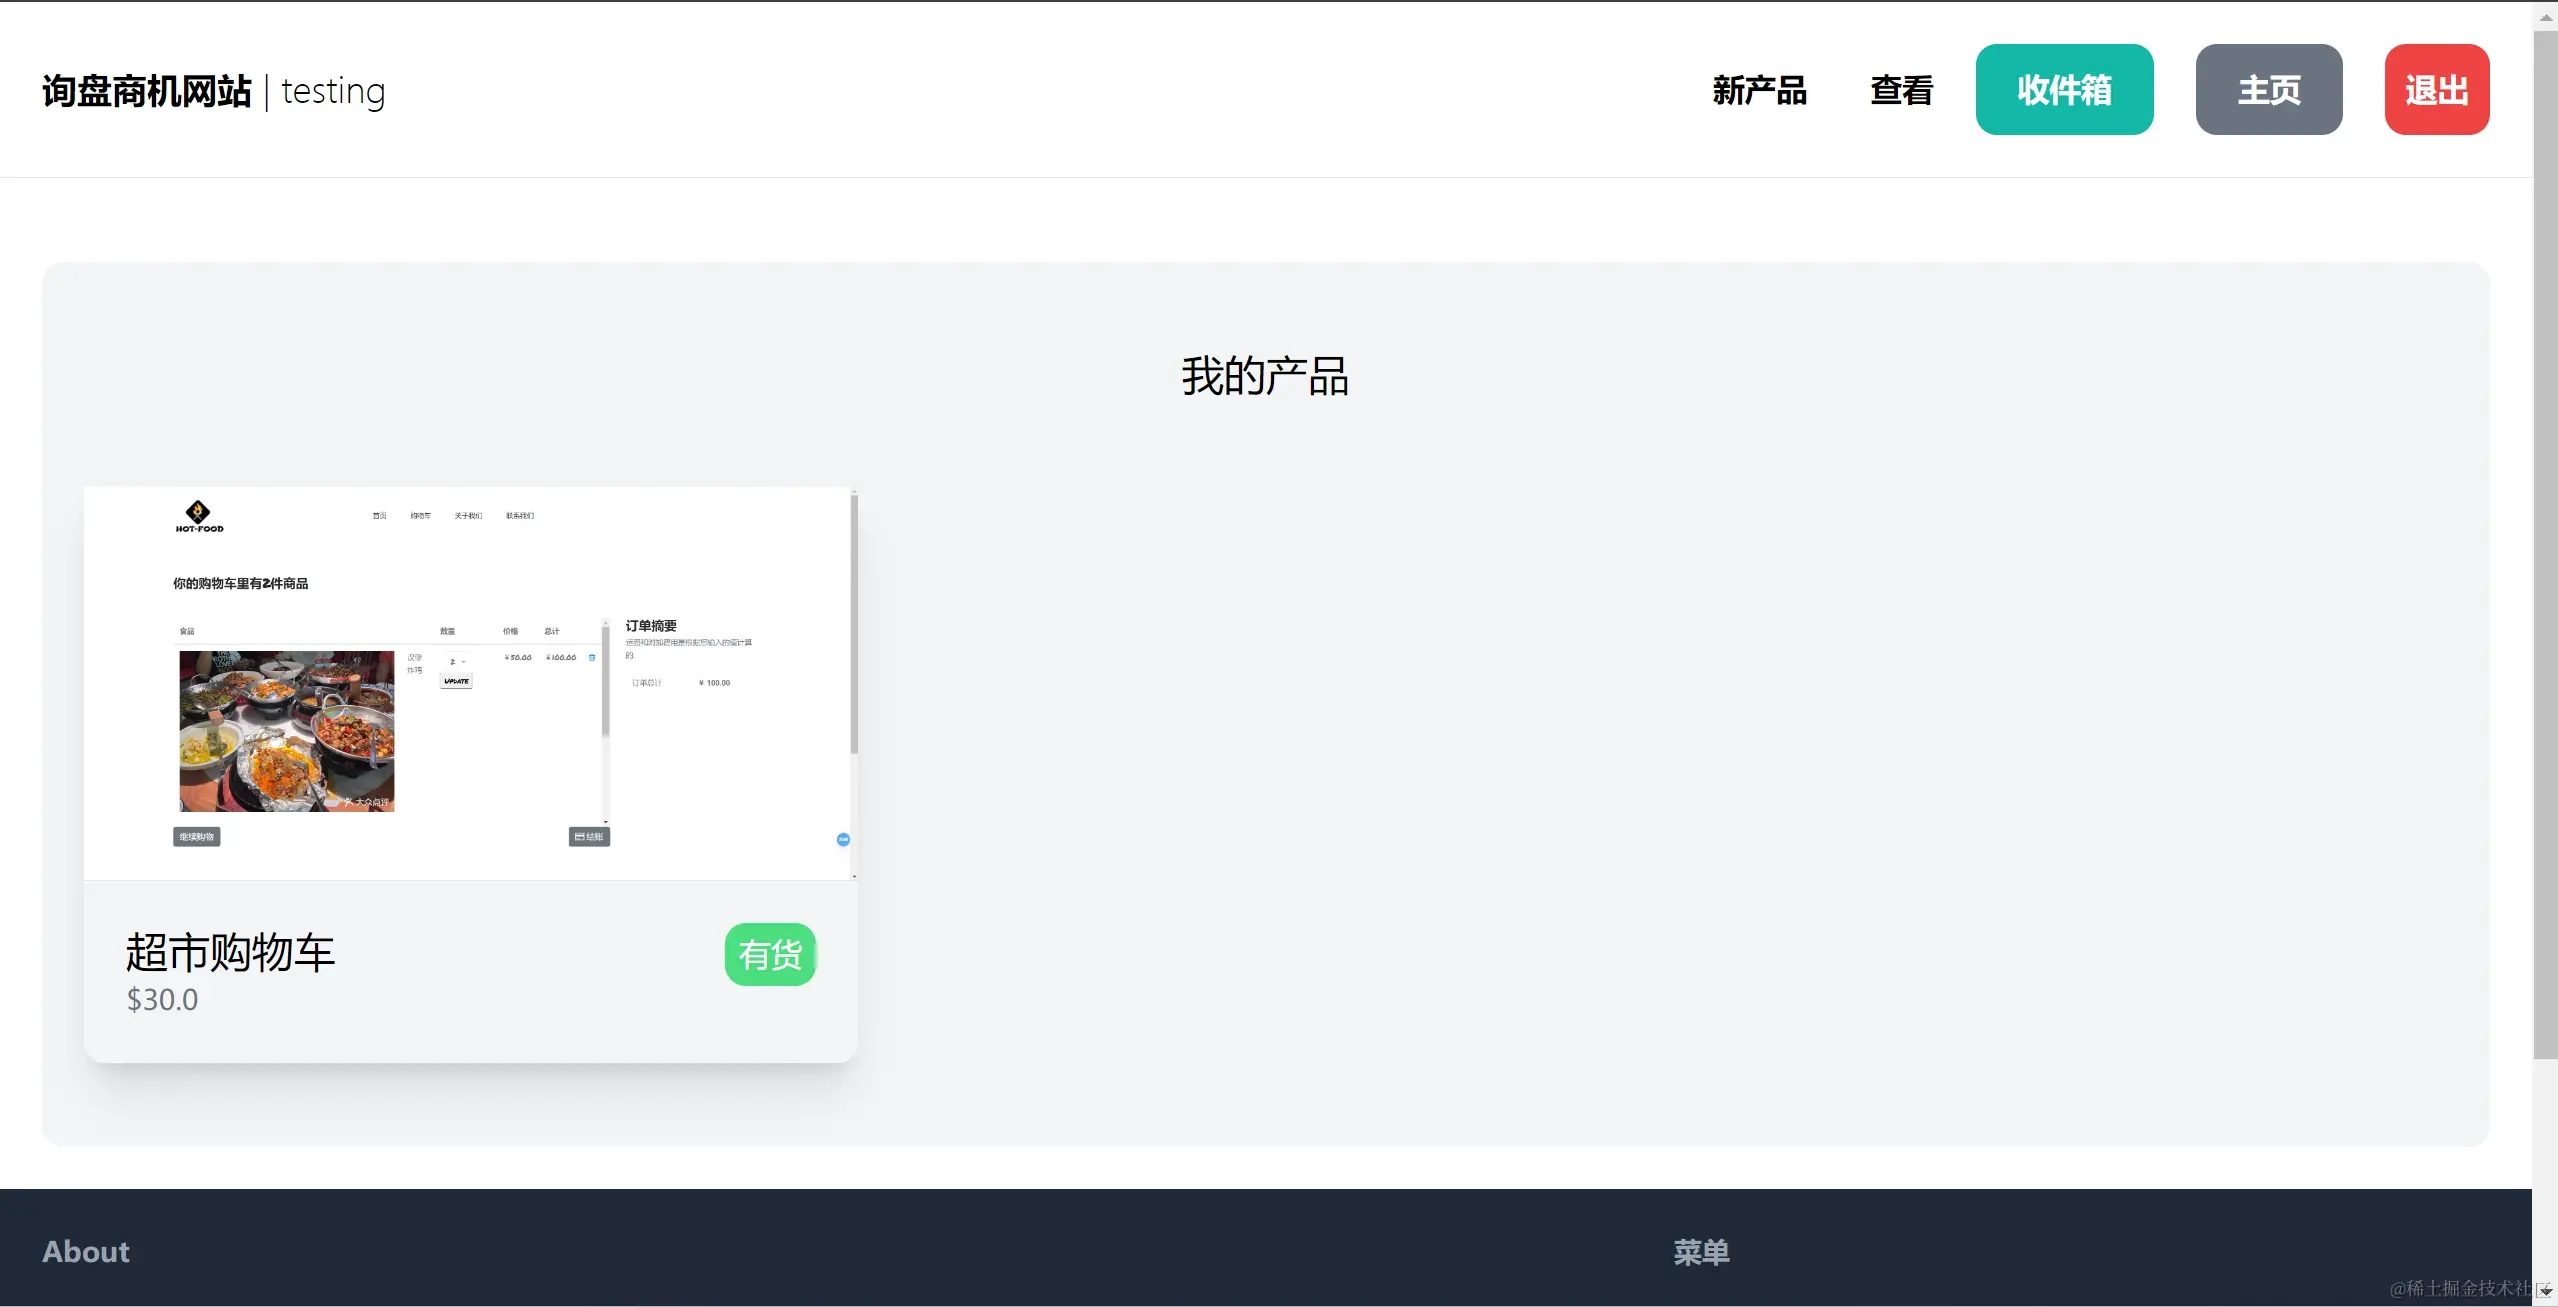This screenshot has width=2558, height=1307.
Task: Open the 超市购物车 product title
Action: coord(230,952)
